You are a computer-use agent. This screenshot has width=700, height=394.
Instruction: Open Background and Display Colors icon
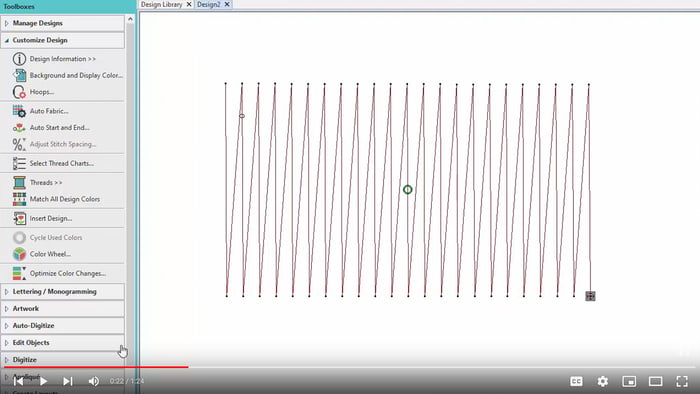tap(19, 75)
